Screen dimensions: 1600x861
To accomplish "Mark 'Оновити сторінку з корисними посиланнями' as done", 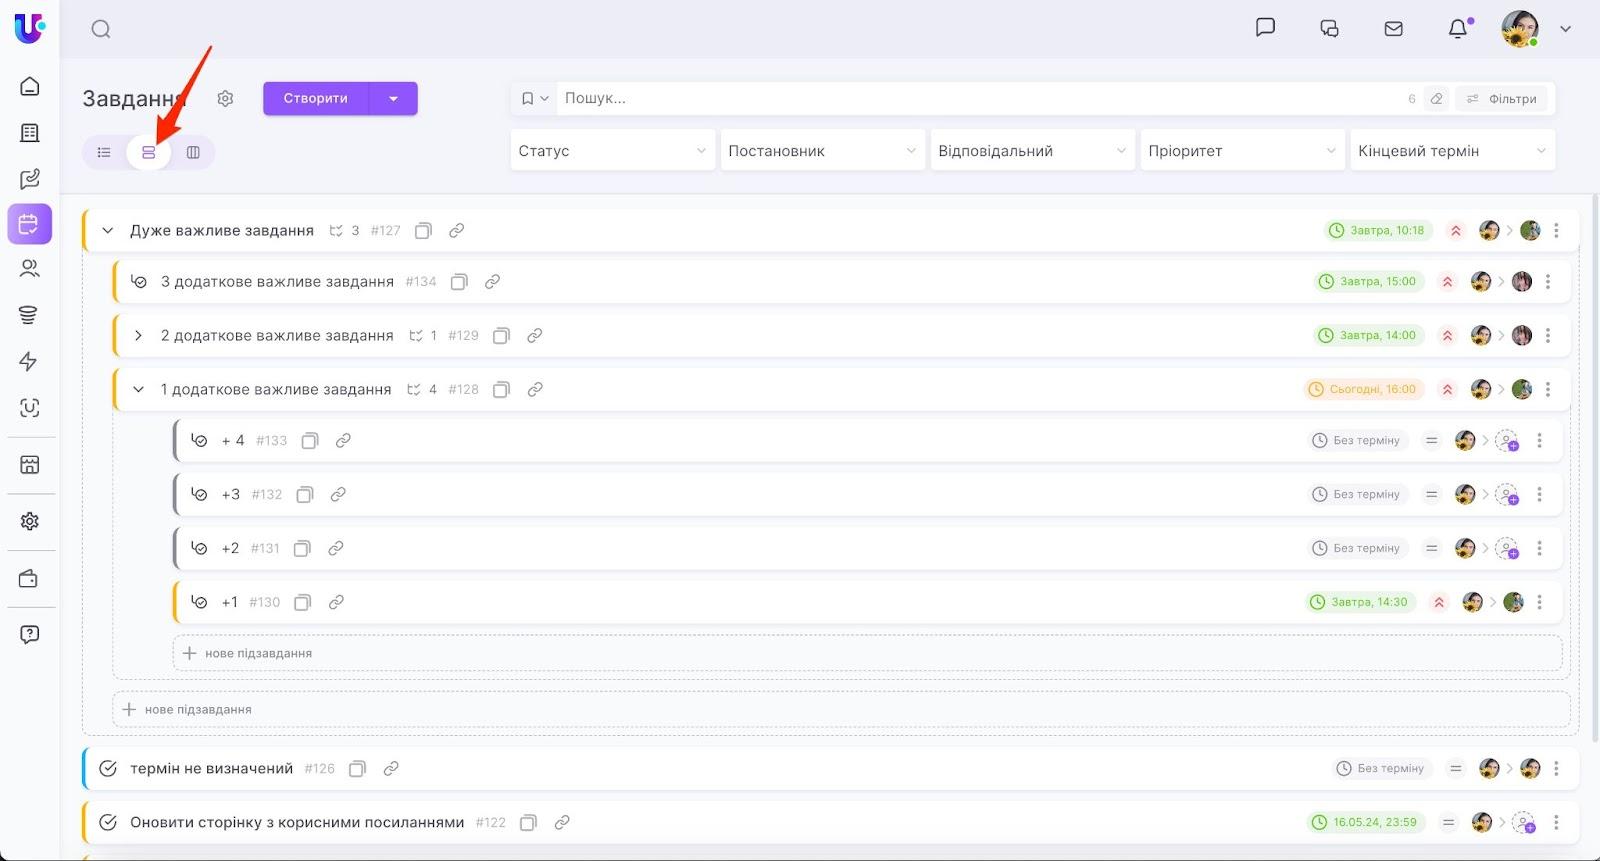I will (x=108, y=822).
